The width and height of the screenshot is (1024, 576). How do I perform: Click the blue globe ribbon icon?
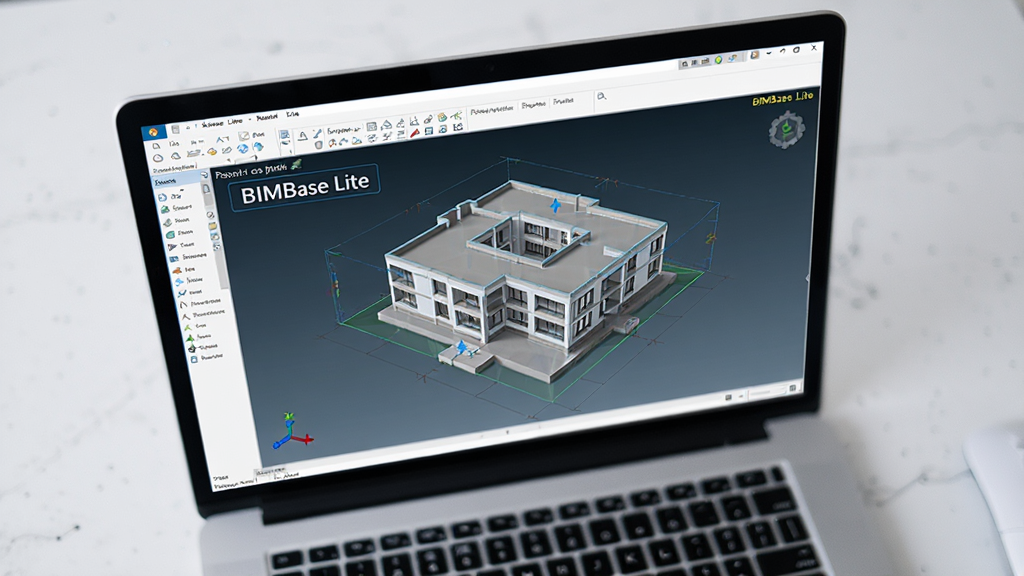click(242, 148)
